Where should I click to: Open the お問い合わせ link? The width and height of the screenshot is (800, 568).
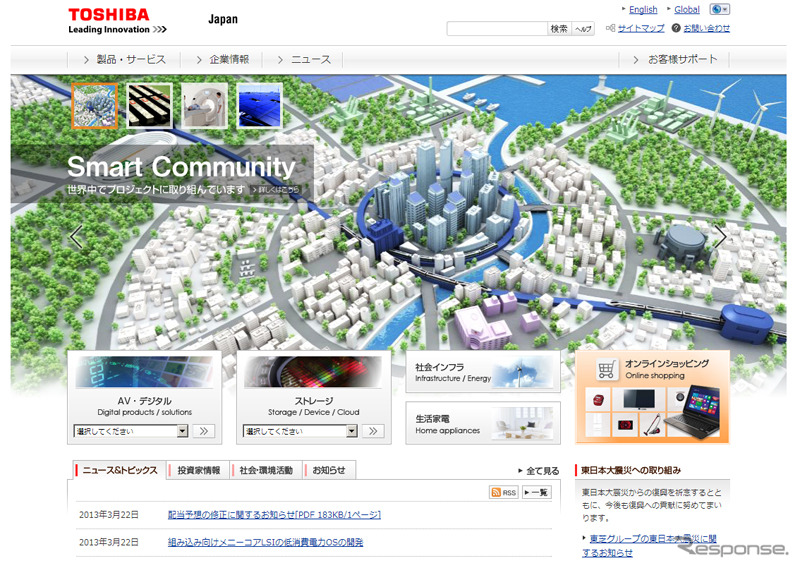tap(707, 28)
